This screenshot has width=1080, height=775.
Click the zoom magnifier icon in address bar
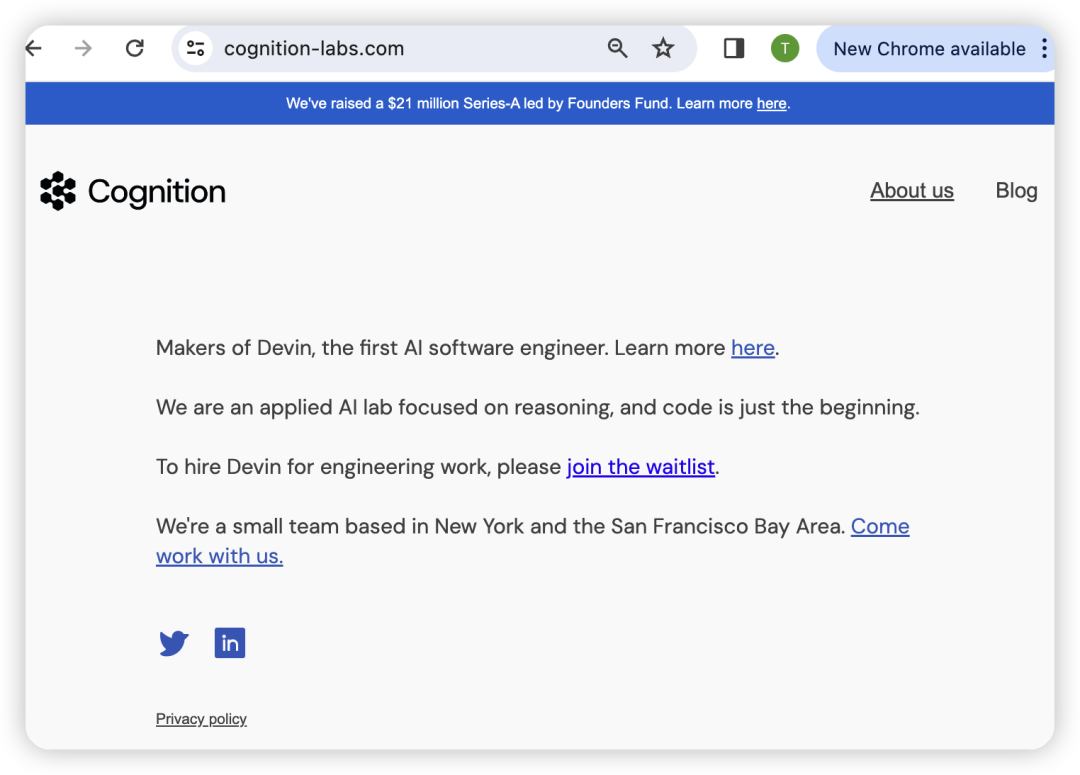click(x=617, y=48)
